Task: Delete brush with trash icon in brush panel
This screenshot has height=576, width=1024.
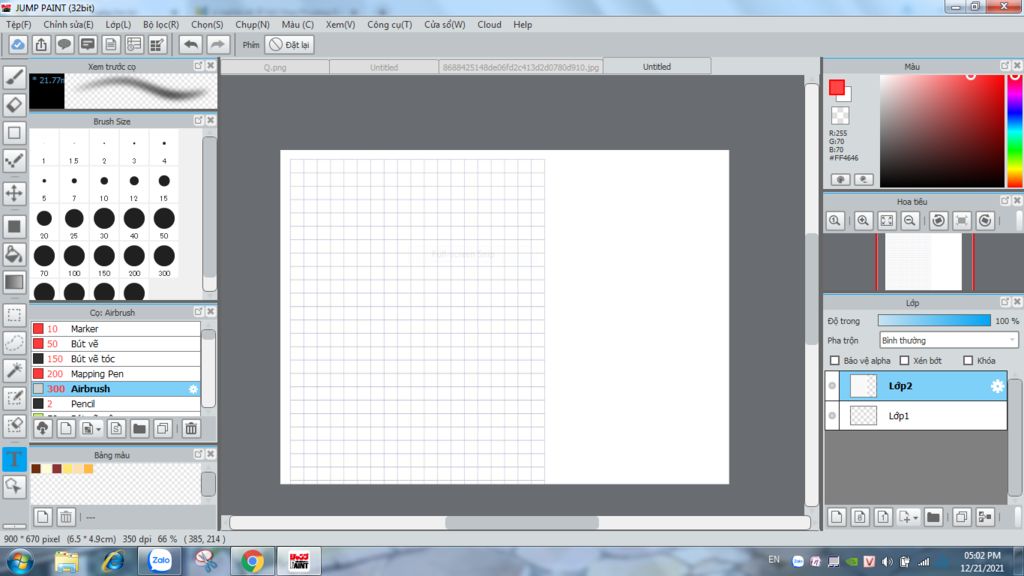Action: click(191, 428)
